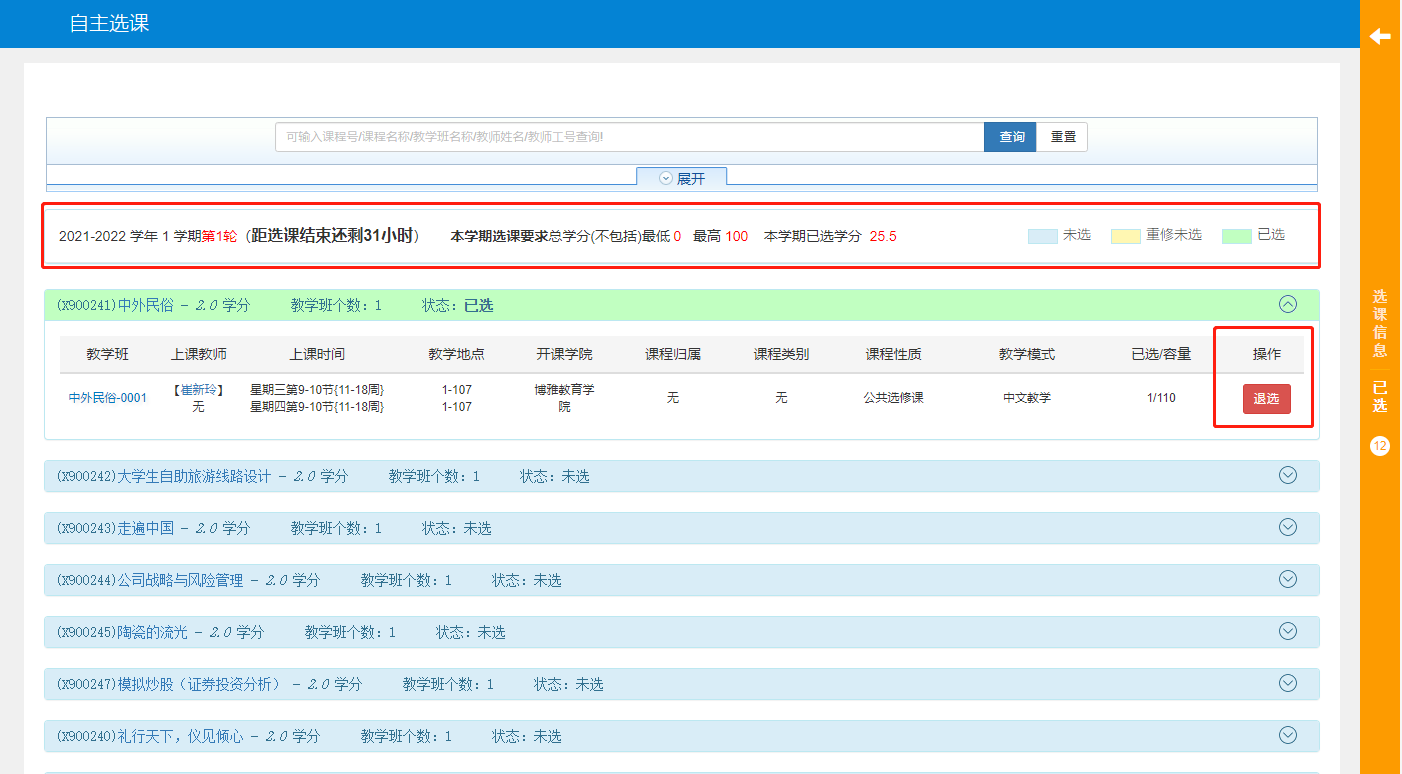1402x774 pixels.
Task: Collapse the 中外民俗 course chevron icon
Action: point(1288,305)
